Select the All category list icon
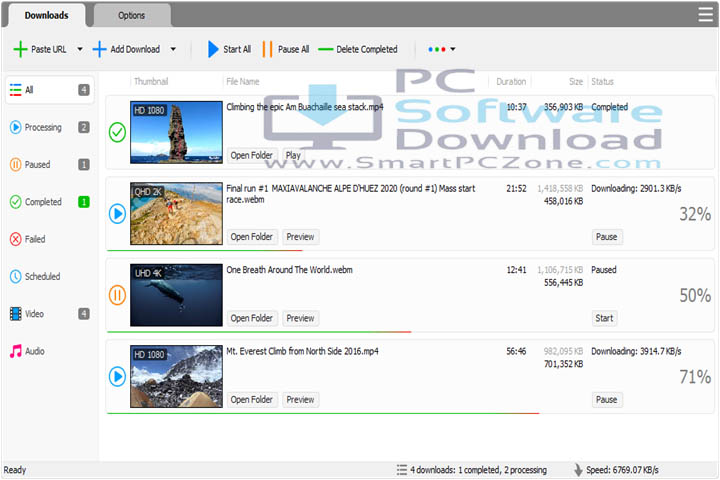This screenshot has height=480, width=720. tap(16, 90)
